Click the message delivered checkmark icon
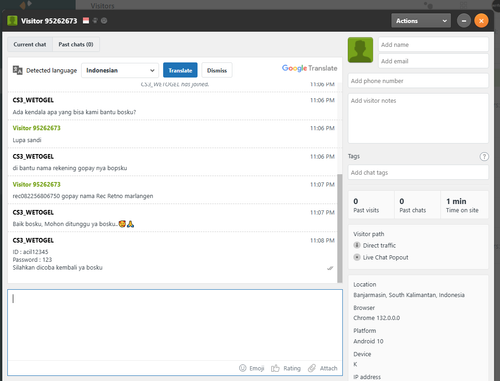The height and width of the screenshot is (381, 500). coord(330,268)
